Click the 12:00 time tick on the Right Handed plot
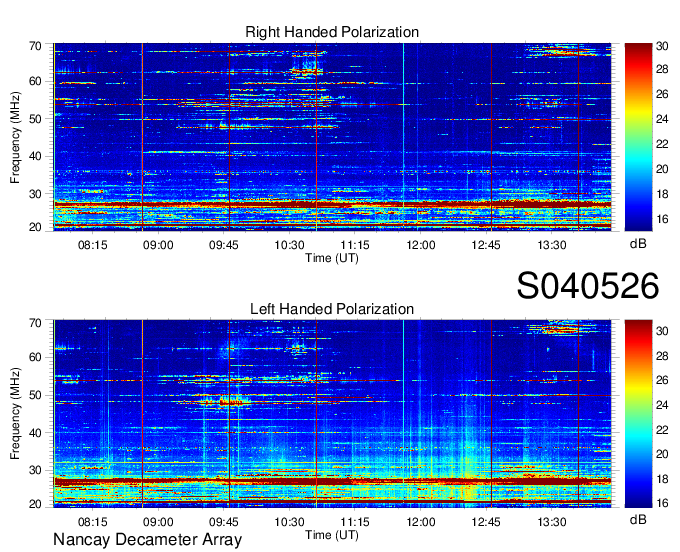 point(421,245)
